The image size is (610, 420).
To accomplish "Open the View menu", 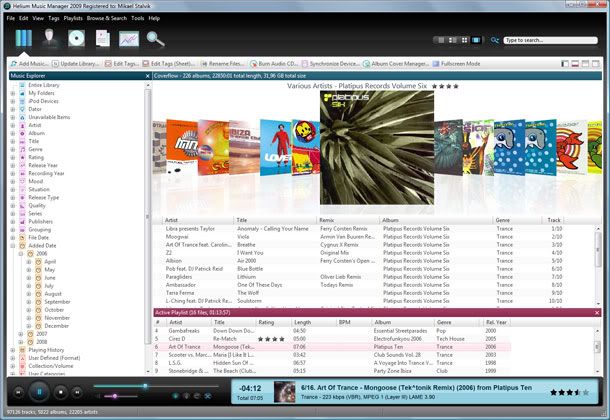I will pyautogui.click(x=38, y=18).
